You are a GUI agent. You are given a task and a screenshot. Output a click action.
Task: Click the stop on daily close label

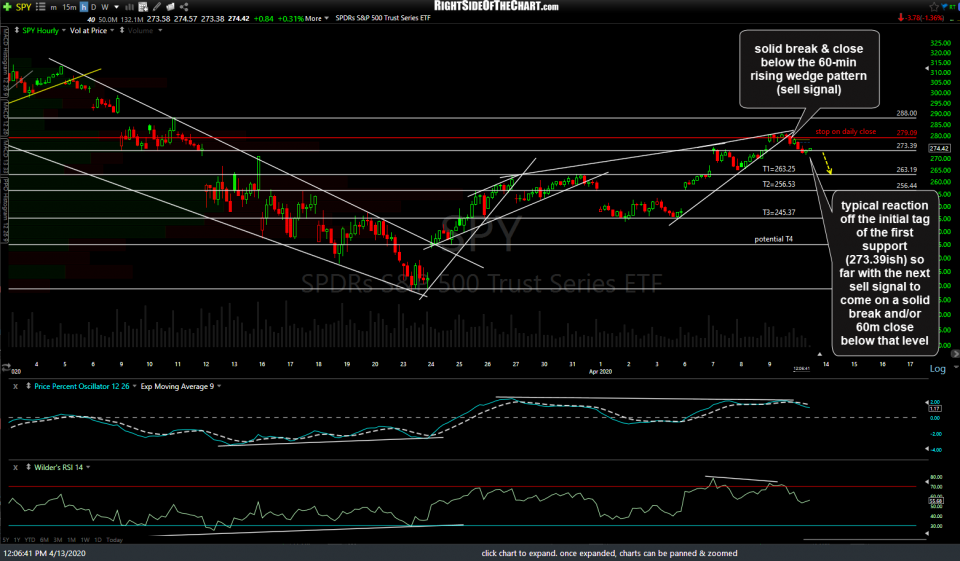tap(846, 132)
